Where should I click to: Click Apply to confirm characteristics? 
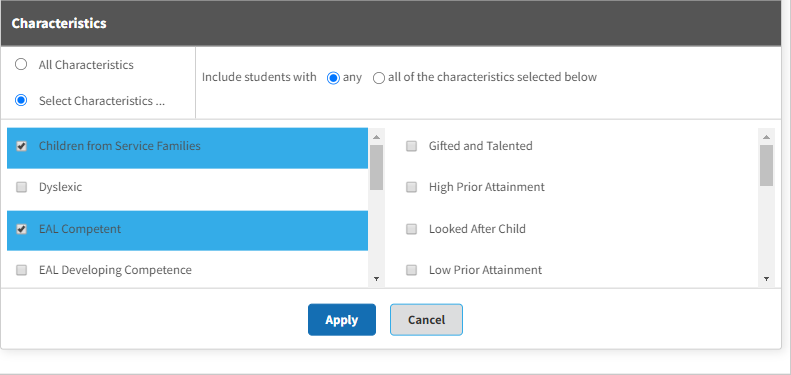click(x=342, y=319)
